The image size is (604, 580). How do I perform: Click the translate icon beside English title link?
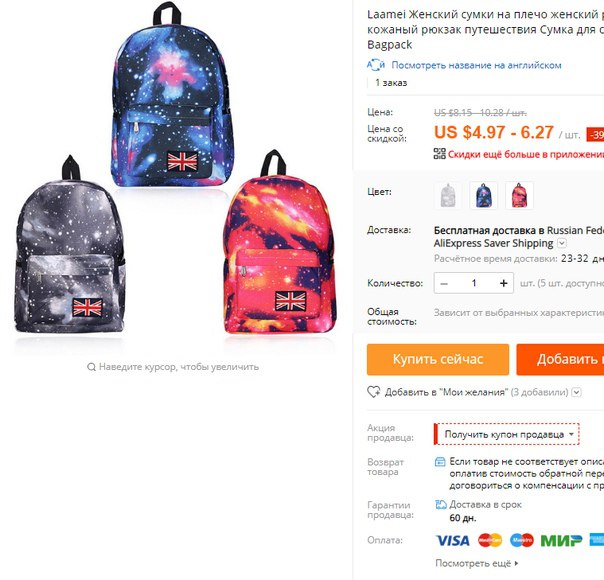click(x=376, y=65)
